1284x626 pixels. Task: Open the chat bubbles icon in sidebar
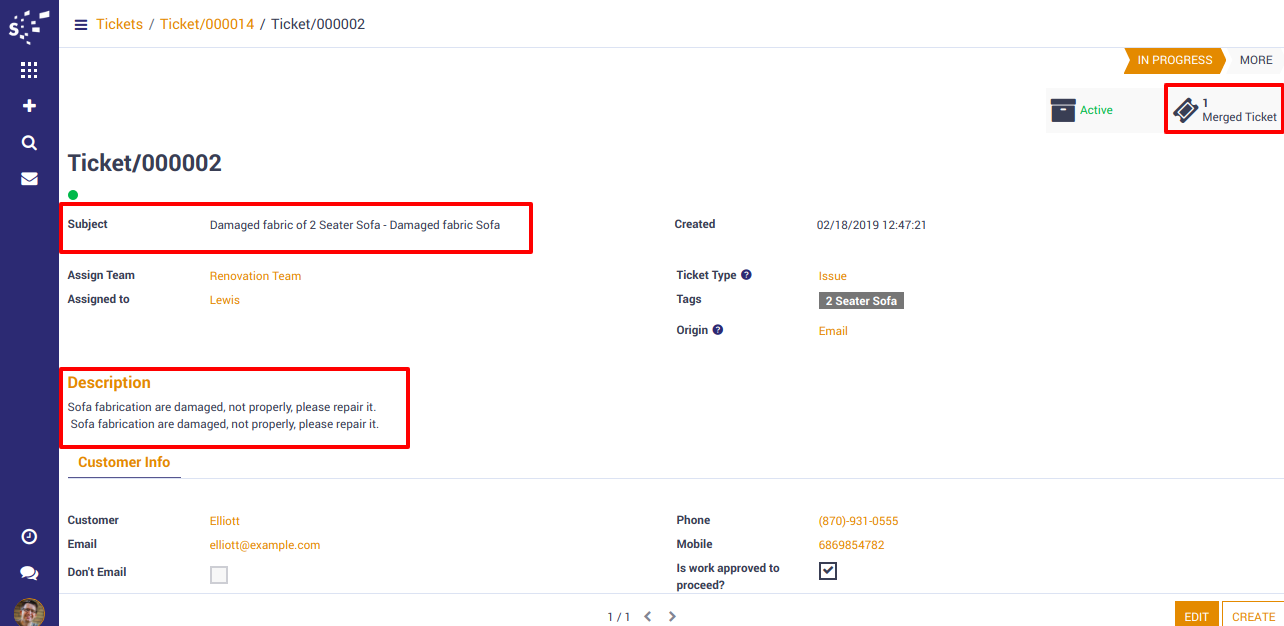click(29, 573)
